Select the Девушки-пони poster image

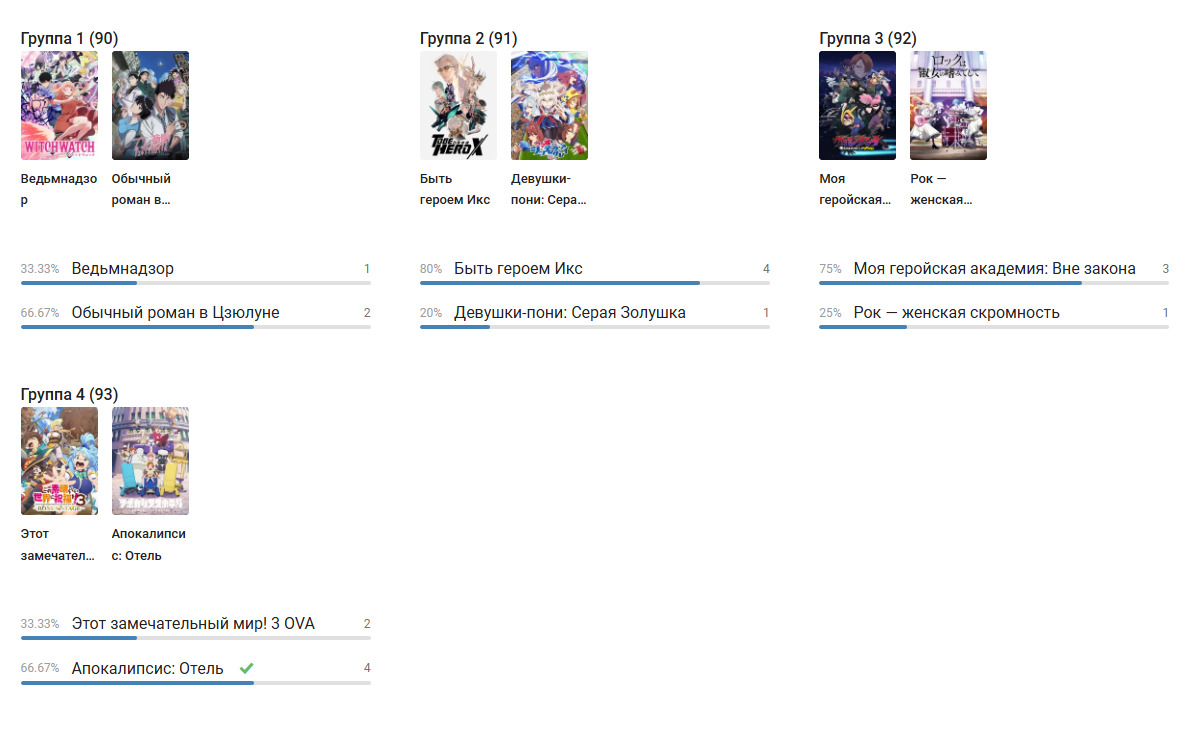pos(549,106)
